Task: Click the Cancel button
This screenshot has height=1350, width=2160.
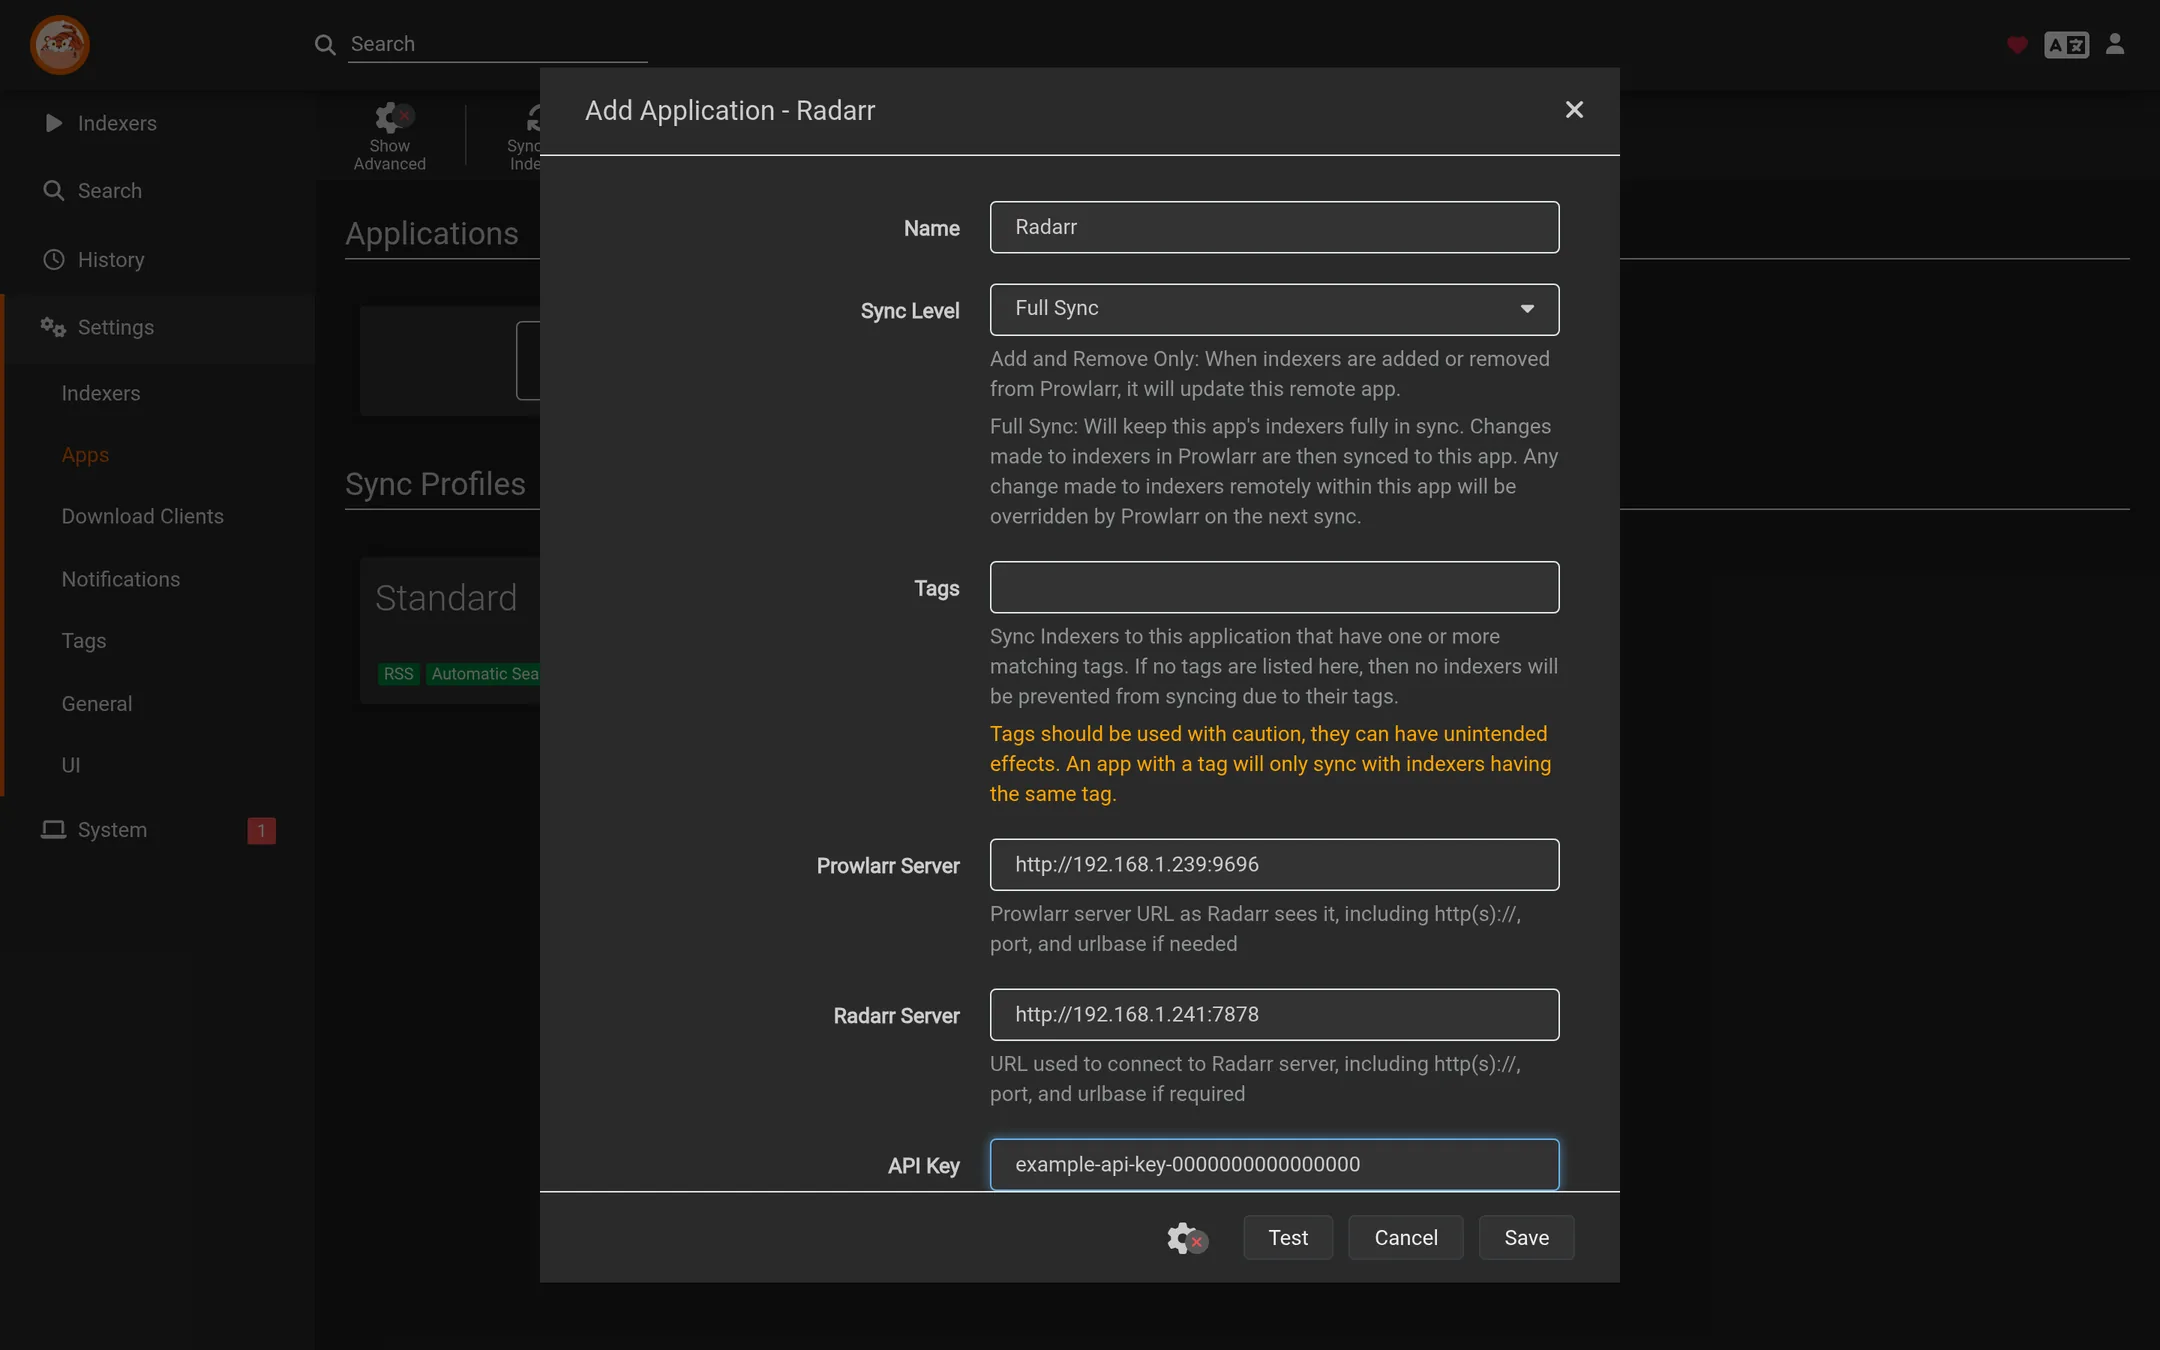Action: pyautogui.click(x=1406, y=1238)
